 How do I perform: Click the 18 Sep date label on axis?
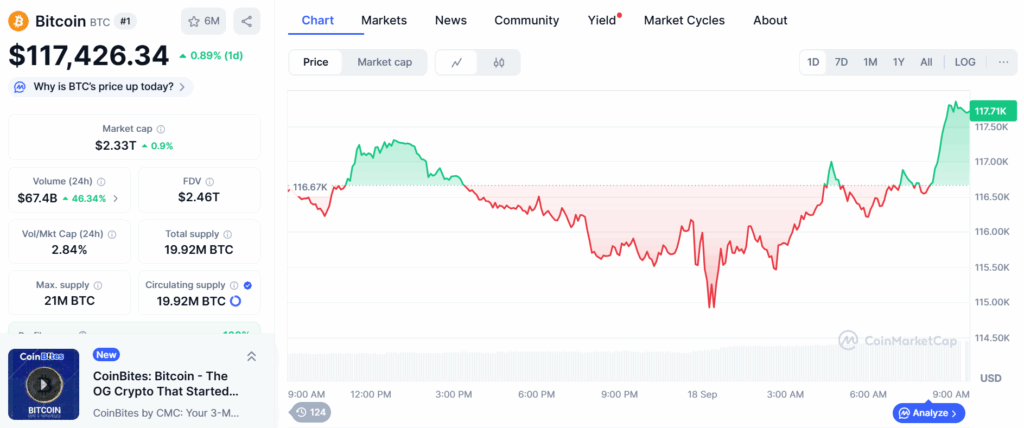click(705, 395)
